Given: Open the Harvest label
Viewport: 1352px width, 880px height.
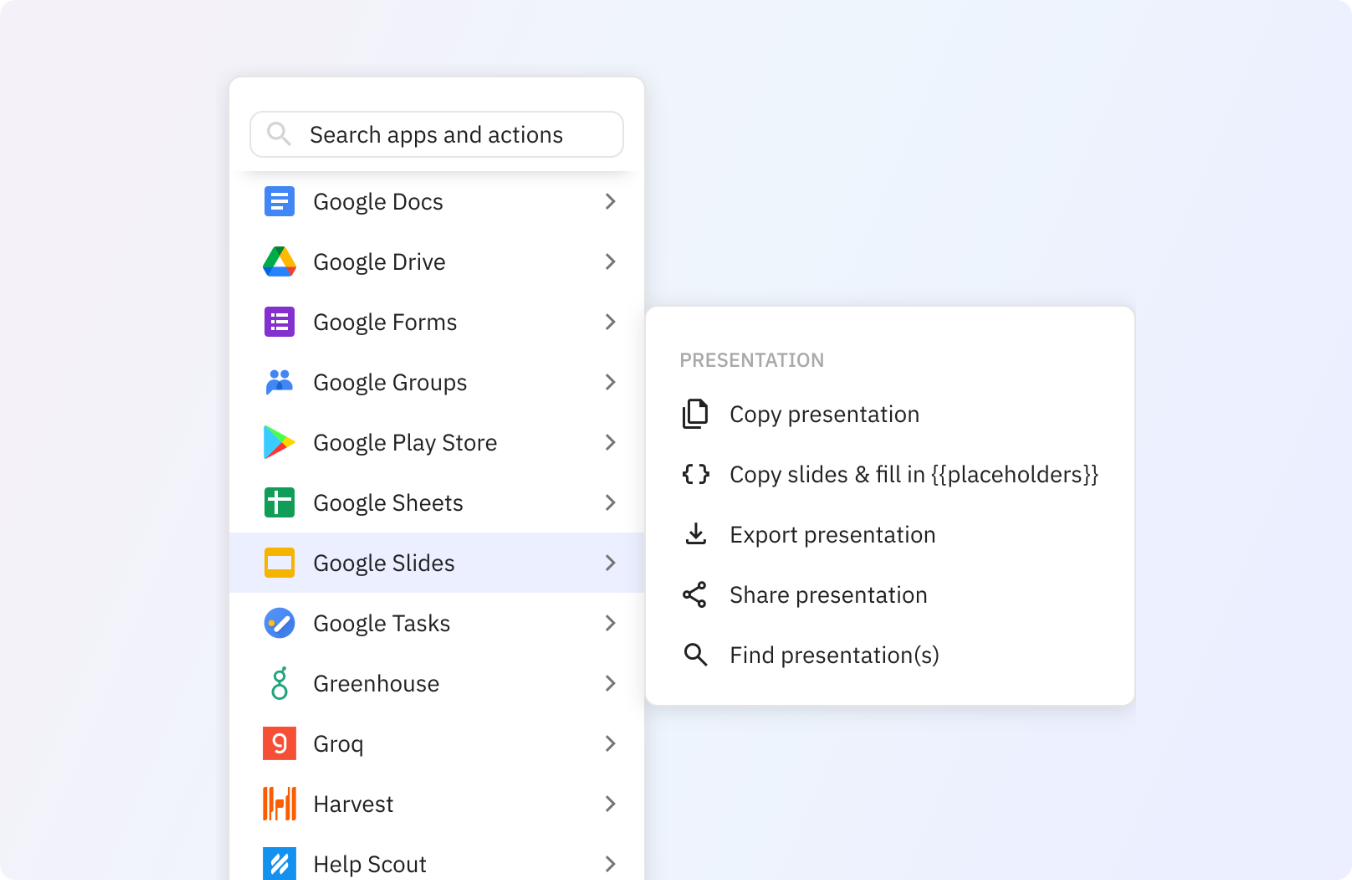Looking at the screenshot, I should point(353,804).
